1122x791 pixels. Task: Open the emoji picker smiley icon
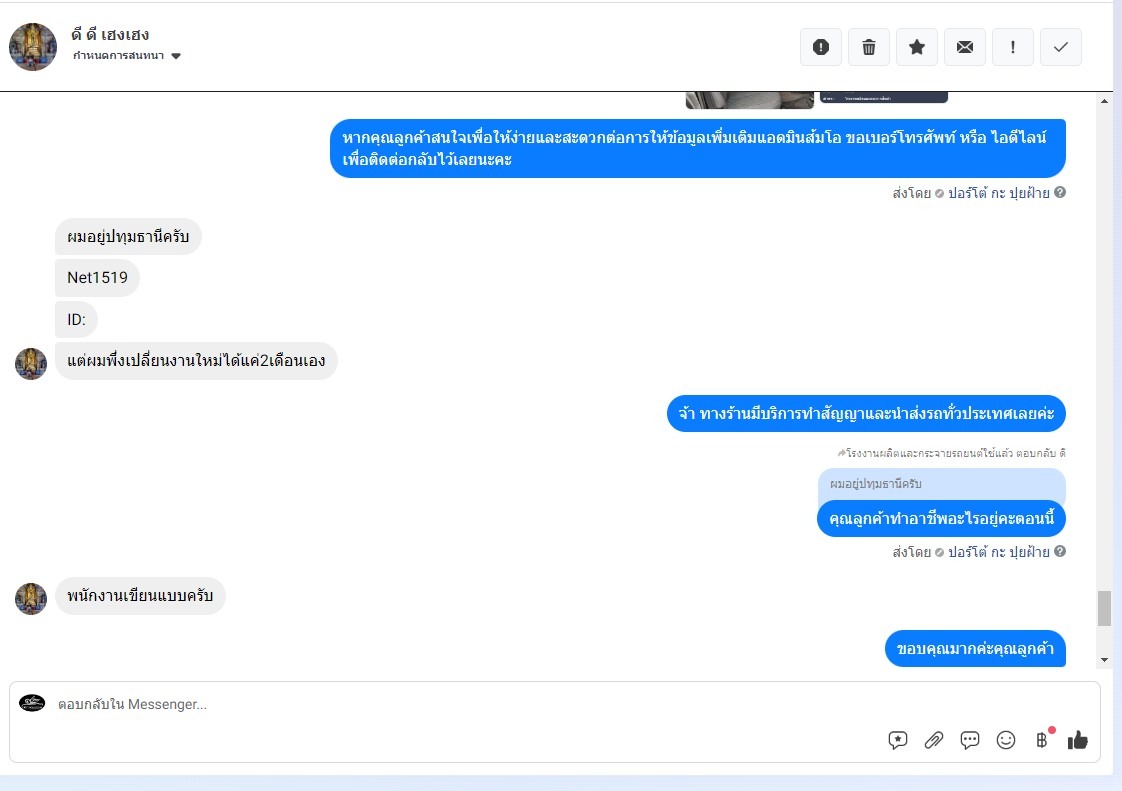(1006, 740)
